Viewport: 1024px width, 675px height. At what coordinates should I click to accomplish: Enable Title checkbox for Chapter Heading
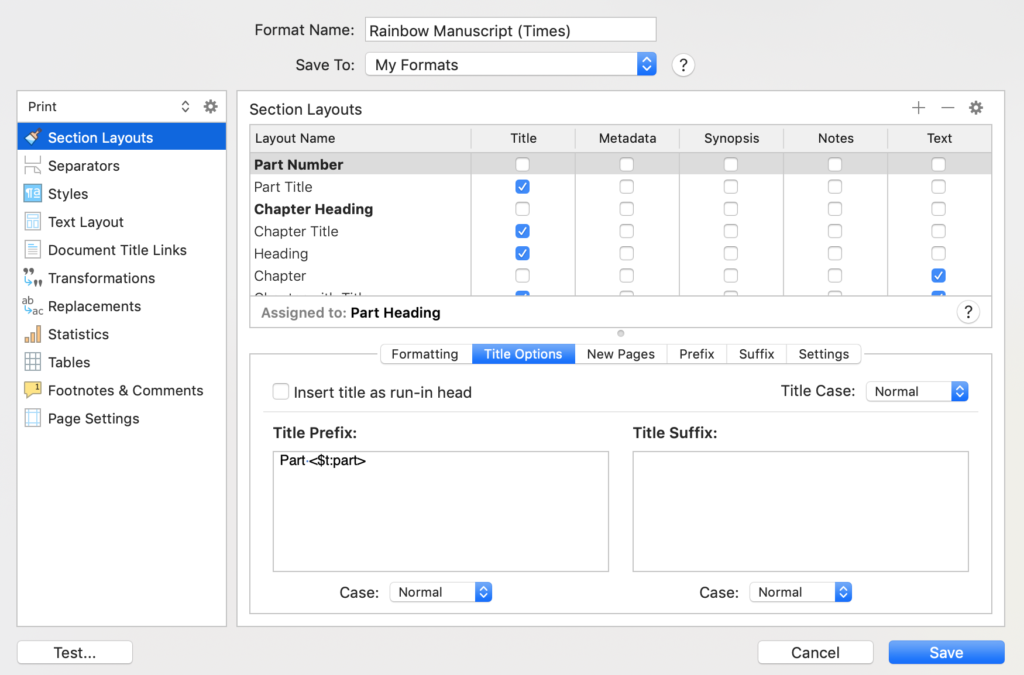(x=522, y=209)
